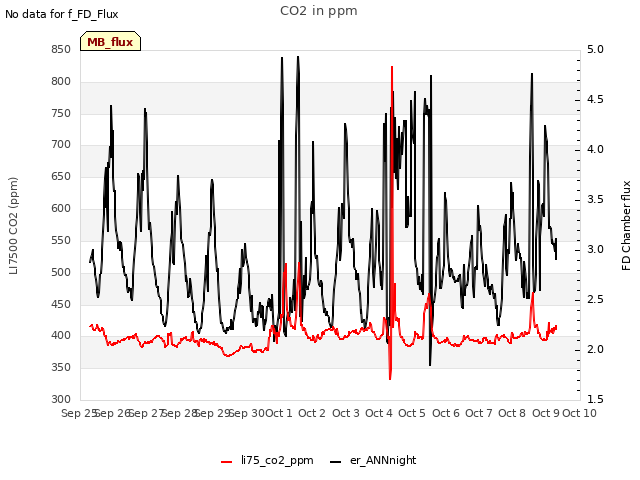Click the 550 value on left axis
The height and width of the screenshot is (480, 640).
(61, 240)
